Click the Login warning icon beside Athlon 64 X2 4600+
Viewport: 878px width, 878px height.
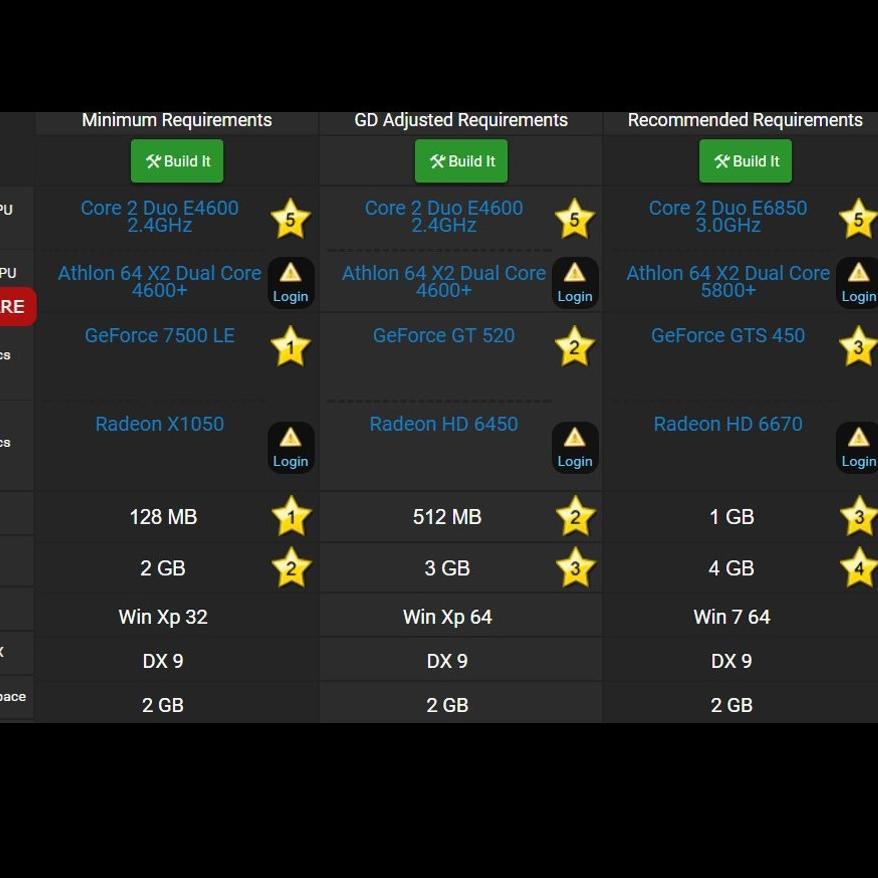(291, 282)
